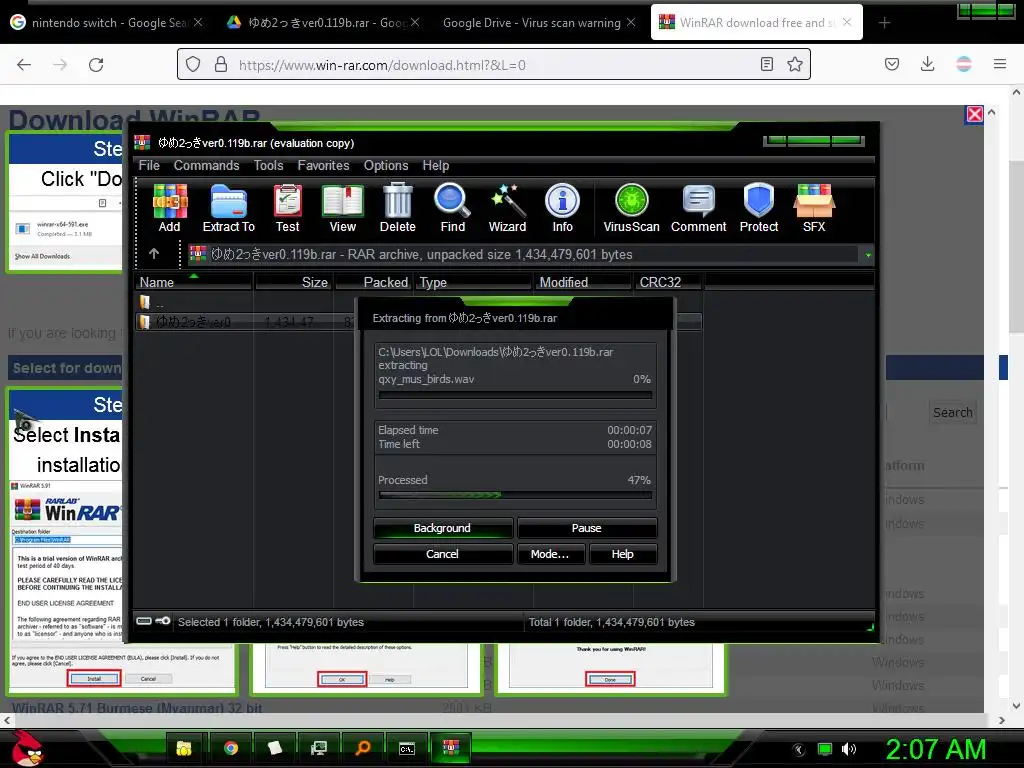Open Chrome from the taskbar
Viewport: 1024px width, 768px height.
pos(231,748)
